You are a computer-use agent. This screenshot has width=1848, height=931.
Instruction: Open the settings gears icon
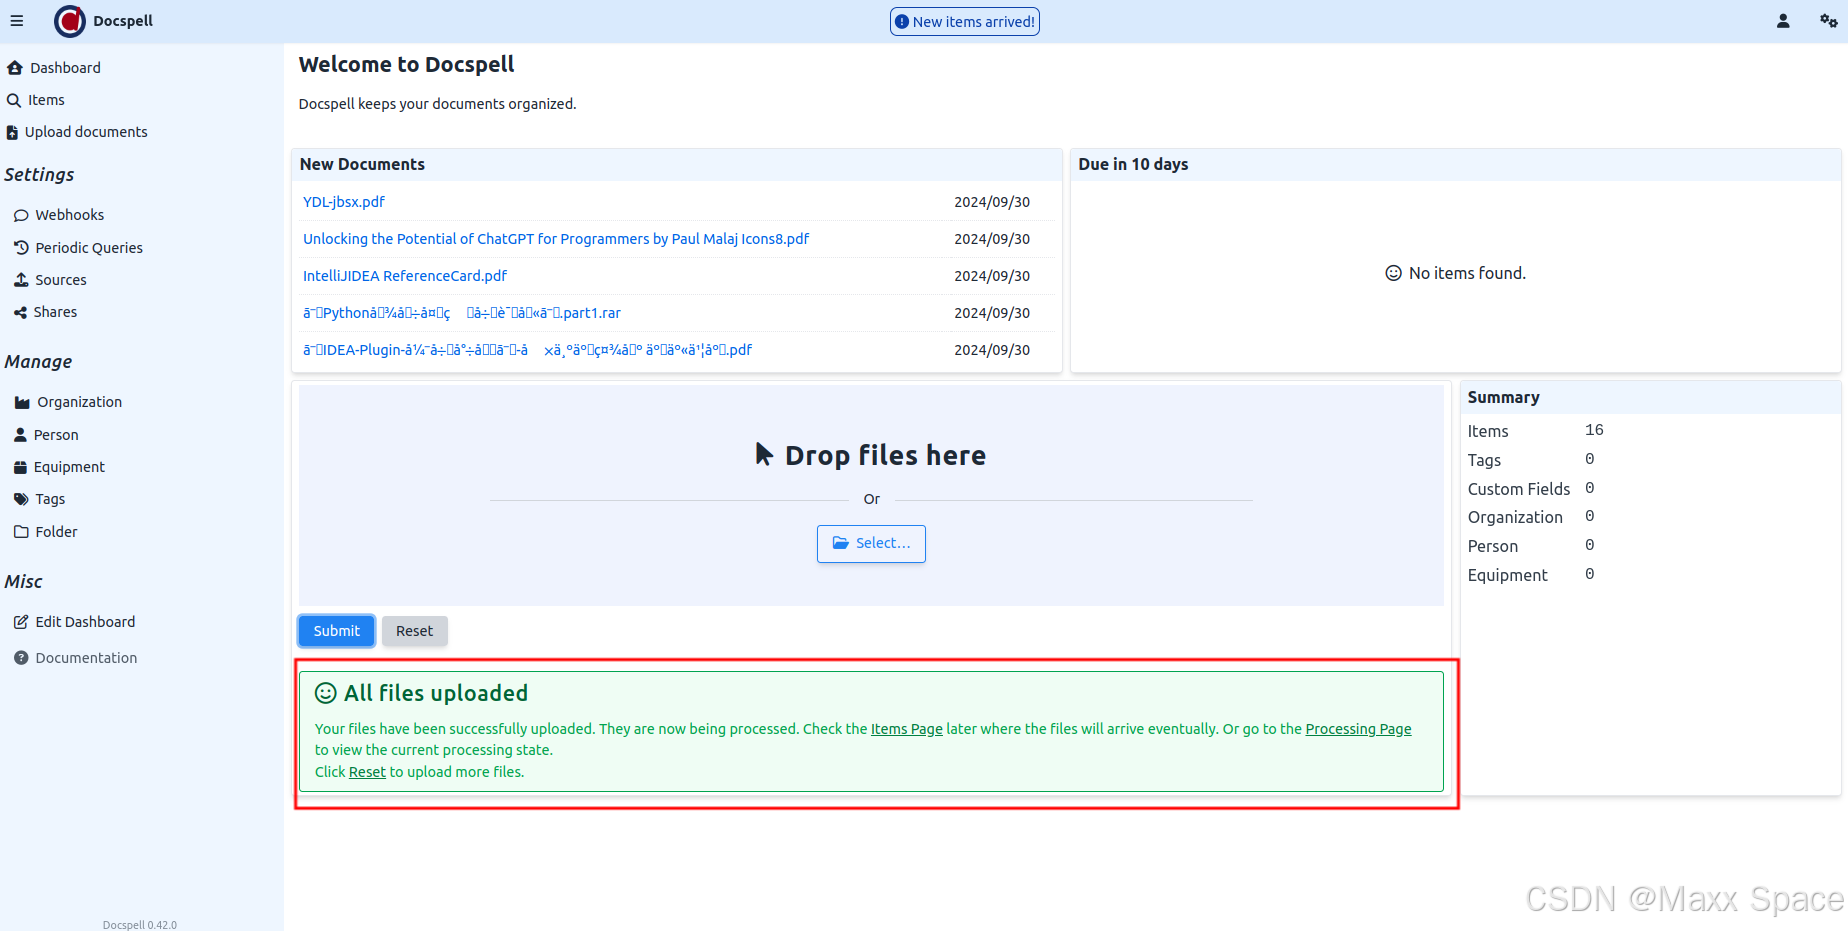(x=1829, y=21)
